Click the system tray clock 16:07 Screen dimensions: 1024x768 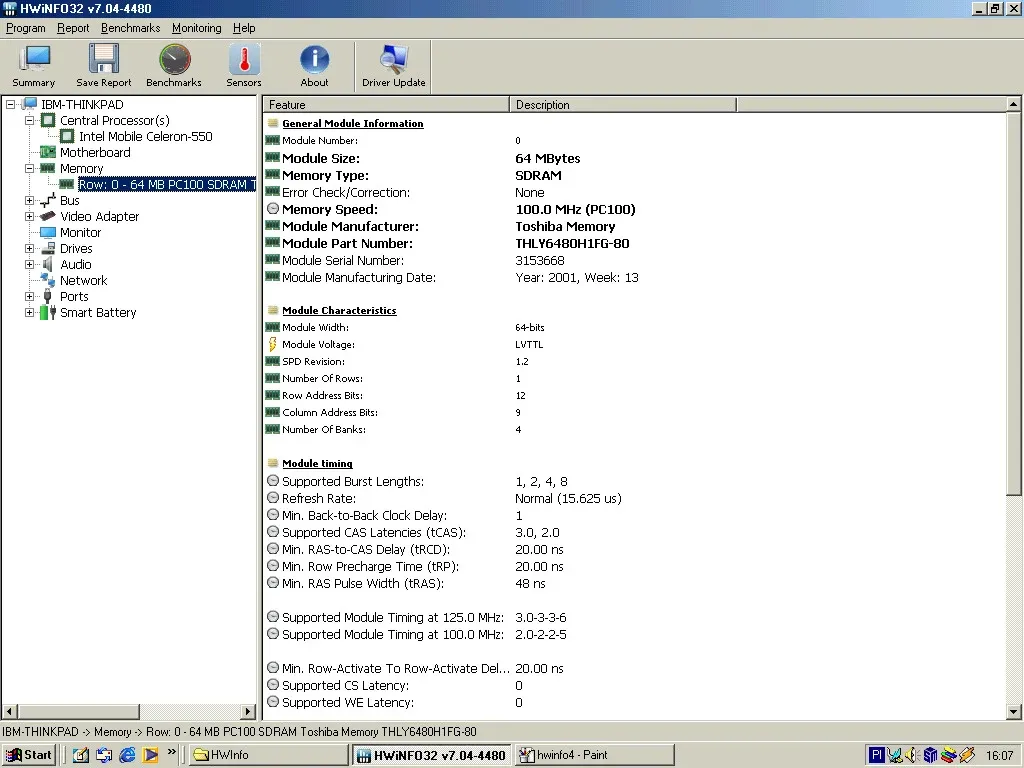999,756
